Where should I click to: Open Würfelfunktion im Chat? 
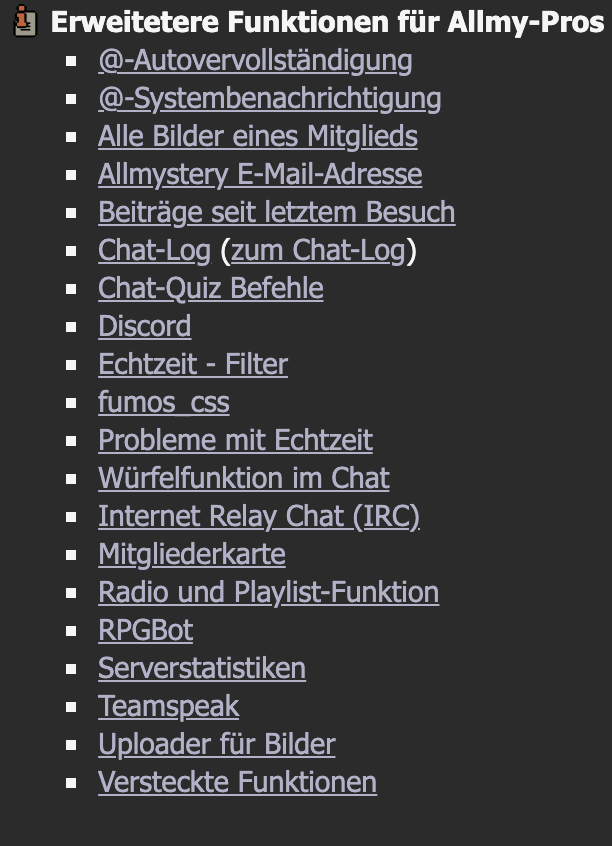tap(244, 478)
